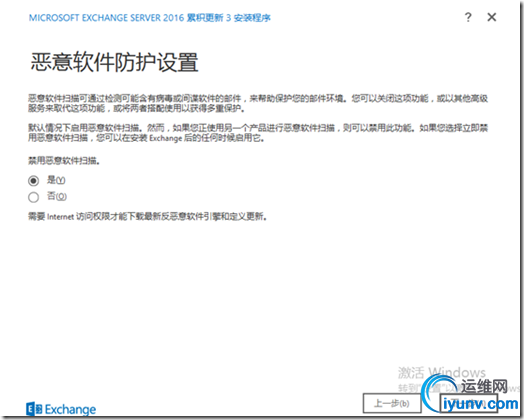Viewport: 524px width, 420px height.
Task: Click the Microsoft Exchange Server 2016 title text
Action: 150,18
